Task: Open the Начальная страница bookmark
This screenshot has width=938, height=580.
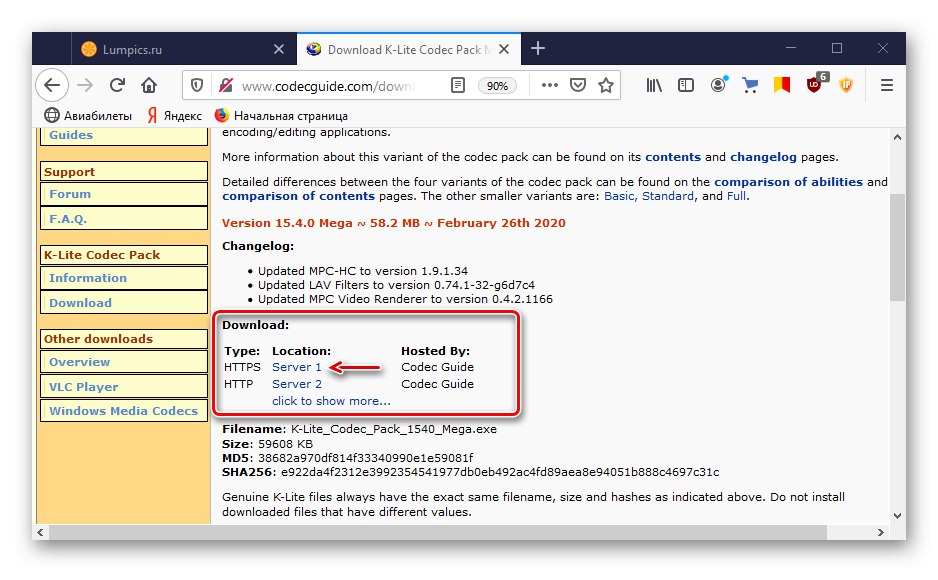Action: tap(281, 115)
